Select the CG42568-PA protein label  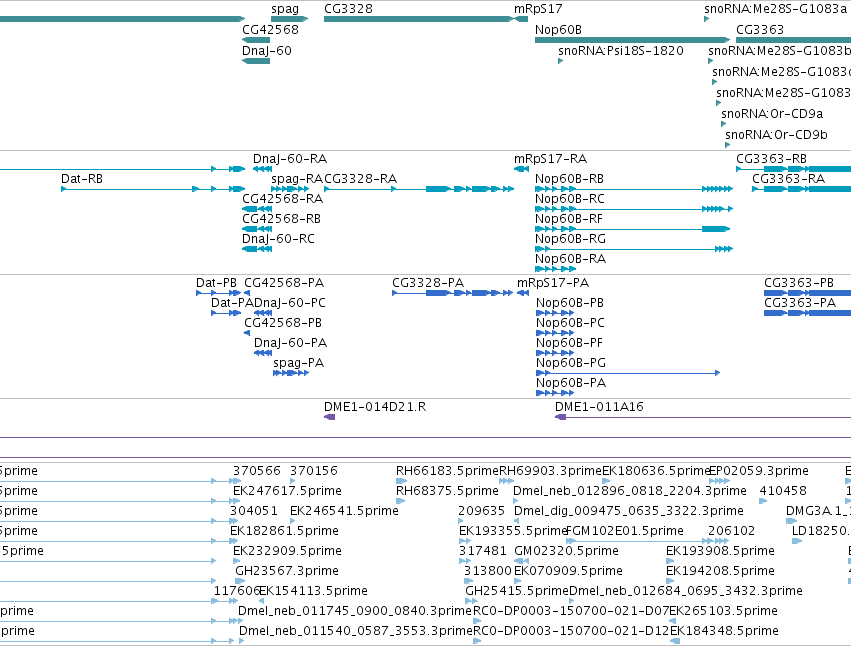284,283
